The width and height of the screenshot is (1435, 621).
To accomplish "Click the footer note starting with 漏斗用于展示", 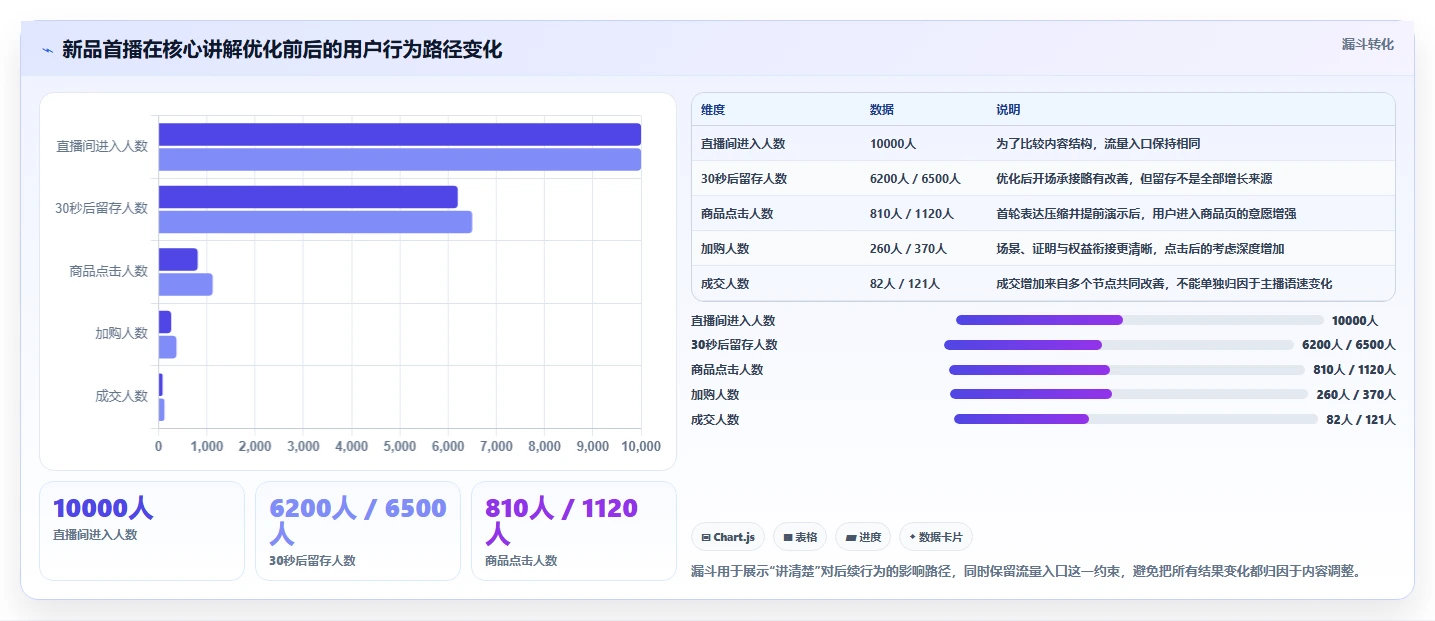I will (x=1027, y=572).
